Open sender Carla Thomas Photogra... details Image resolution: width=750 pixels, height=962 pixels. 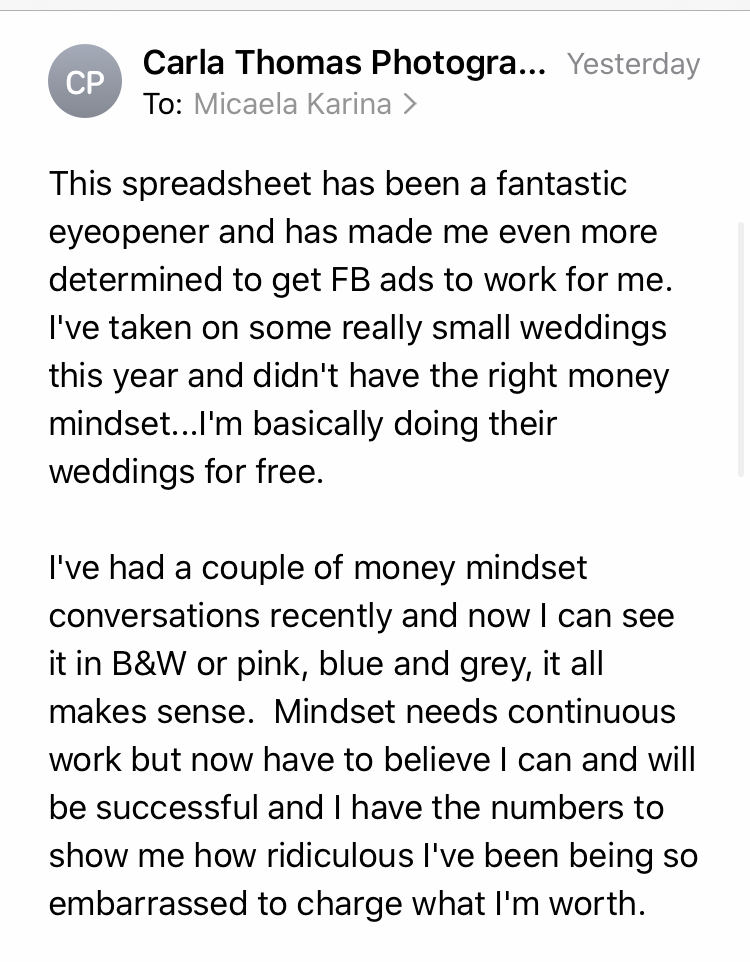coord(344,63)
